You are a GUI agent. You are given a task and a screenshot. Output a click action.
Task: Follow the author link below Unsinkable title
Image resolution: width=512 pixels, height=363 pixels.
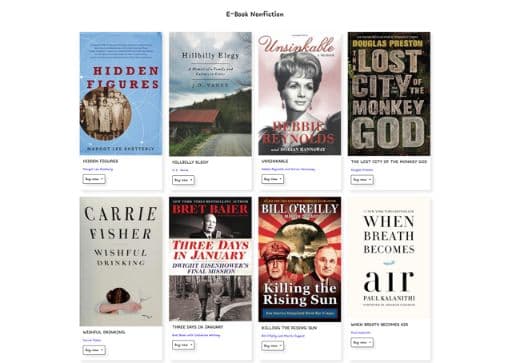288,169
